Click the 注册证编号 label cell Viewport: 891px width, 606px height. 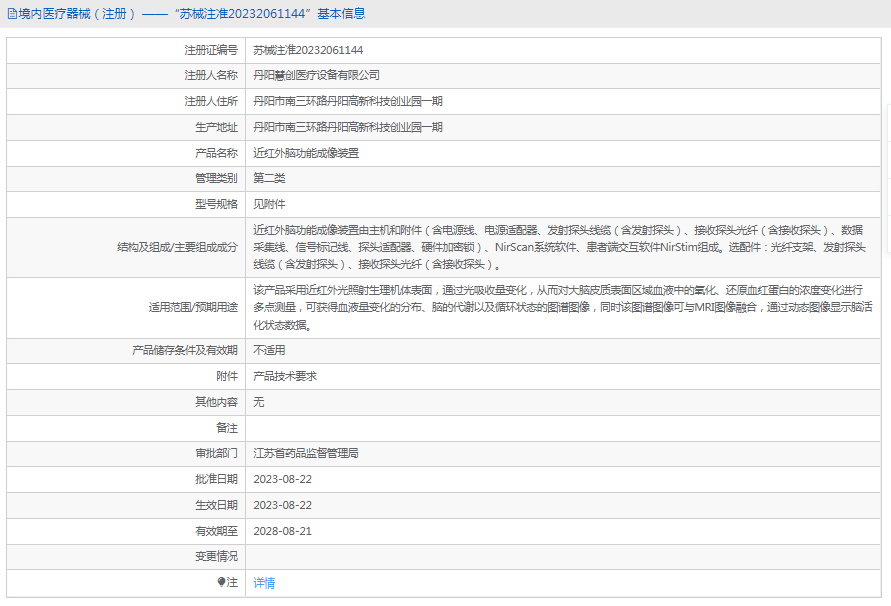pos(211,50)
